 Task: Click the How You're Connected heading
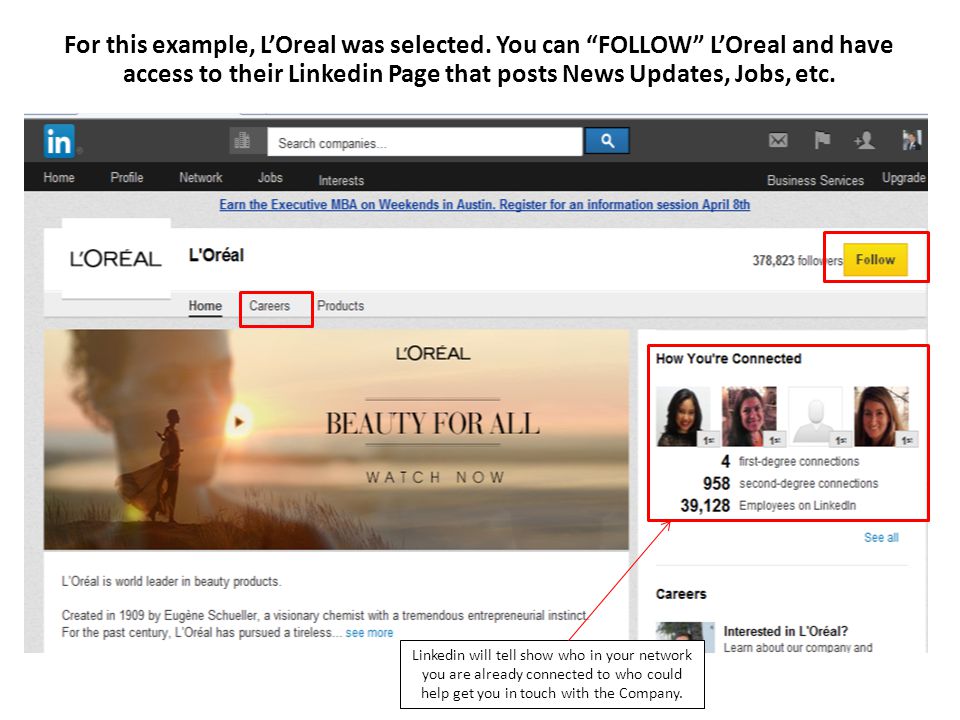click(x=729, y=359)
